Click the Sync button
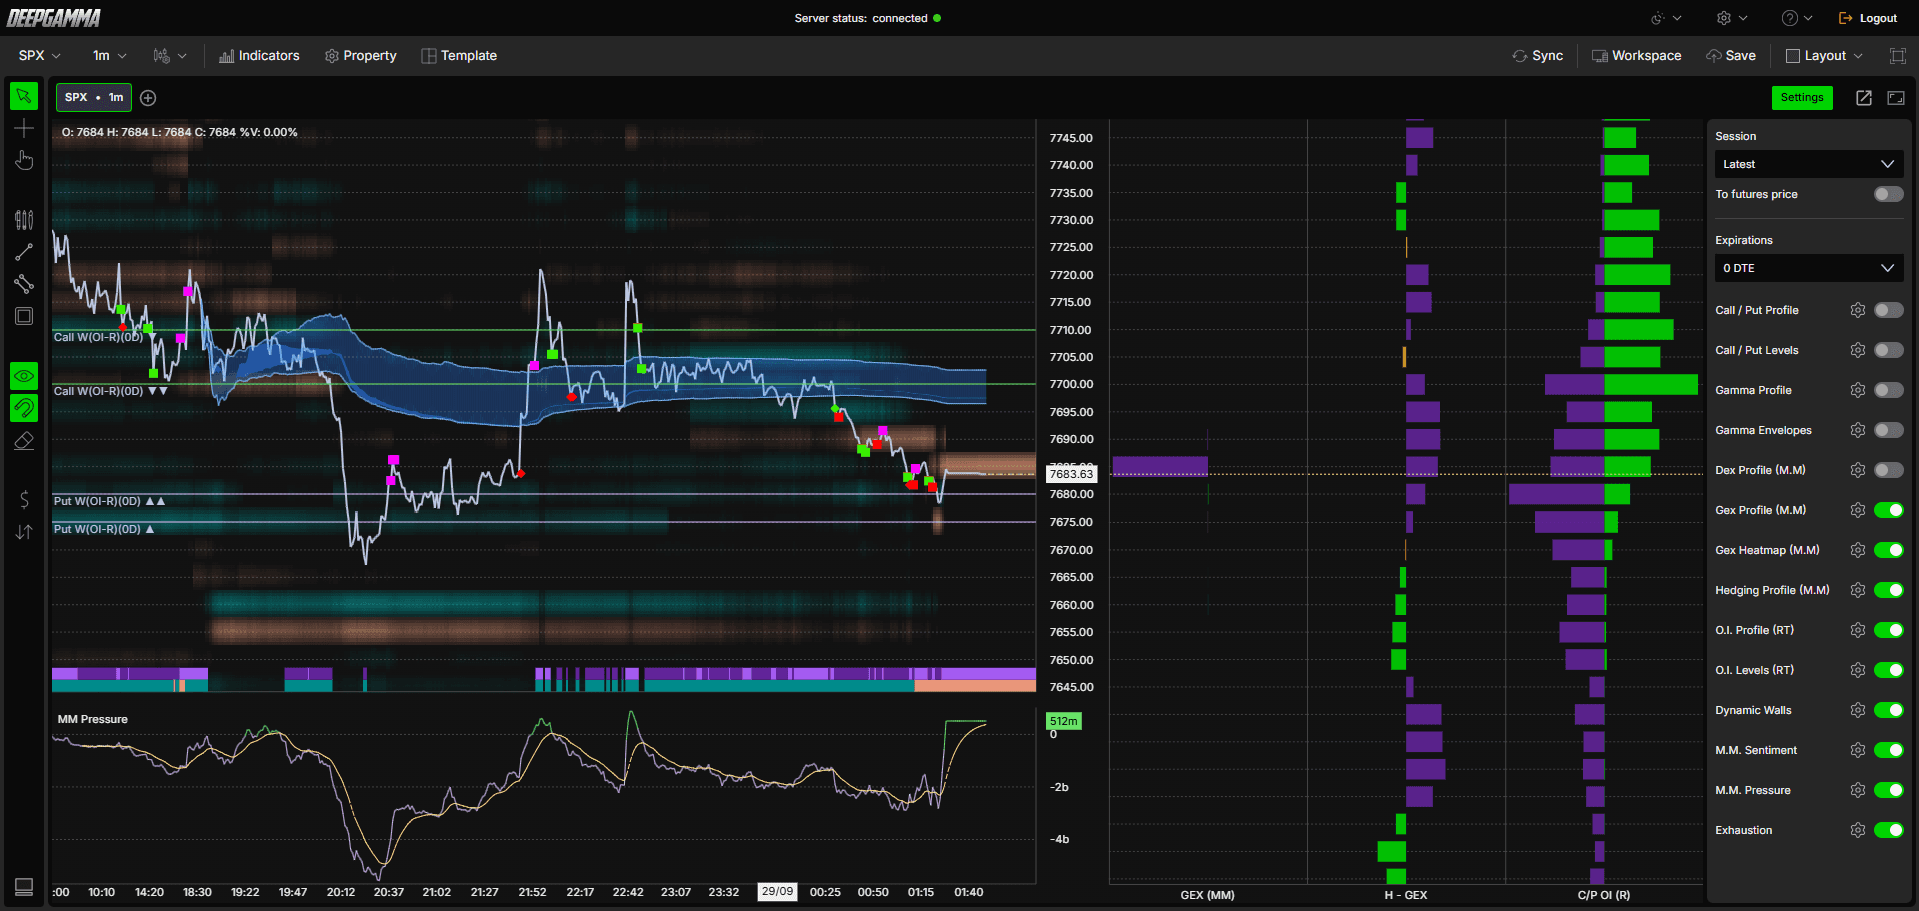This screenshot has width=1919, height=911. point(1538,56)
